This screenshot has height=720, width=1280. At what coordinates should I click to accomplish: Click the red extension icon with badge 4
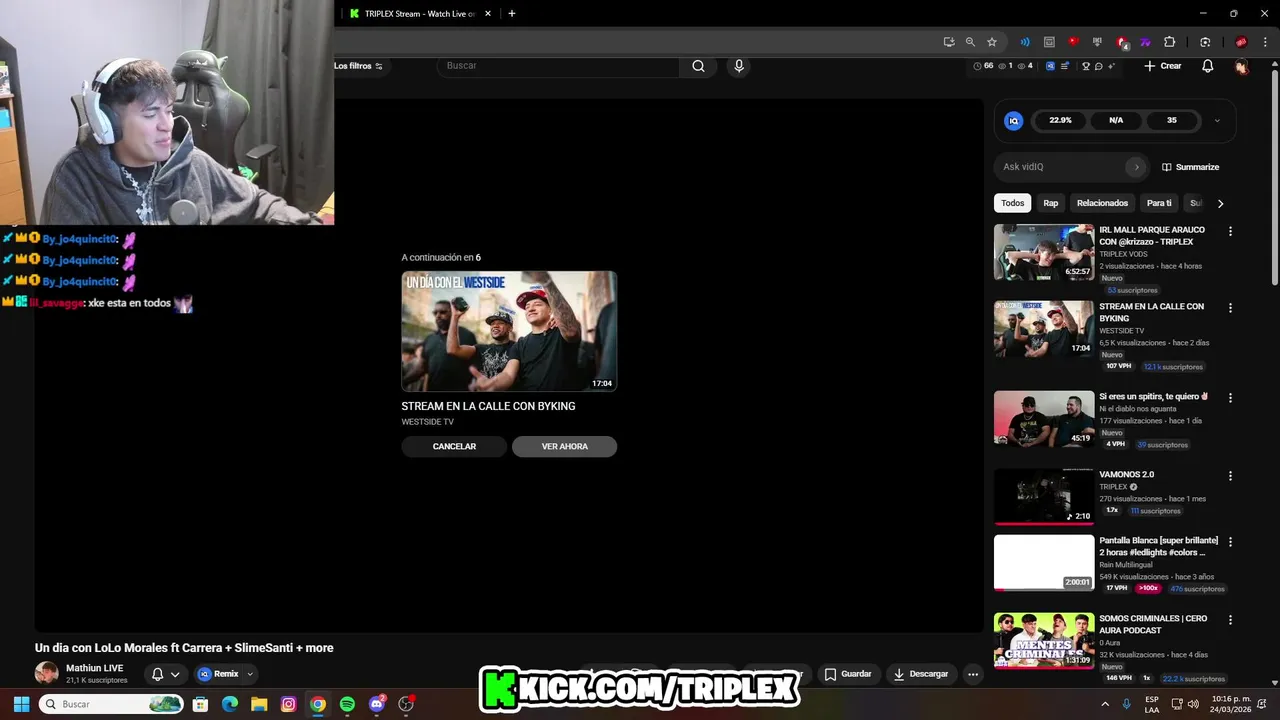pyautogui.click(x=1122, y=42)
